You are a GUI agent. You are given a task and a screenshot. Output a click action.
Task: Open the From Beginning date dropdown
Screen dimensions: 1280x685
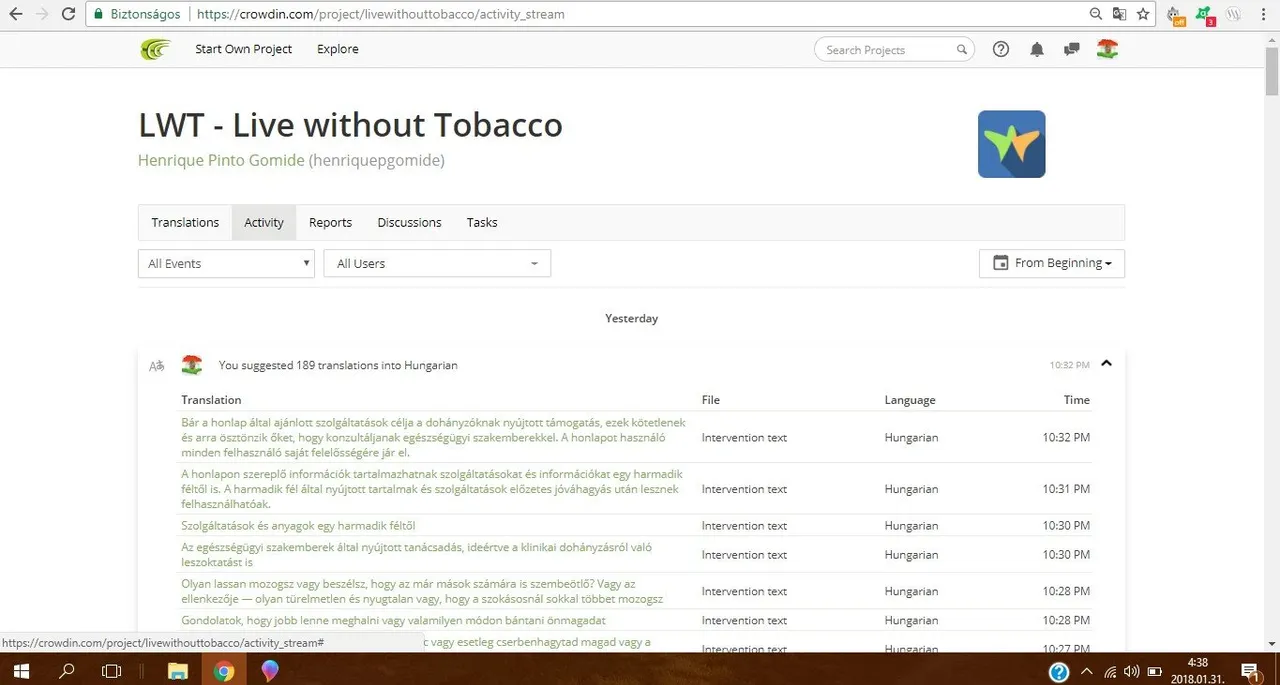pyautogui.click(x=1052, y=263)
